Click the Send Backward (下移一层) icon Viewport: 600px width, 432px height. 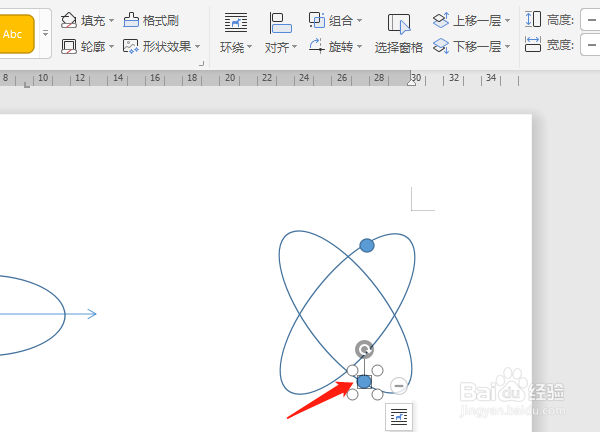pyautogui.click(x=441, y=46)
